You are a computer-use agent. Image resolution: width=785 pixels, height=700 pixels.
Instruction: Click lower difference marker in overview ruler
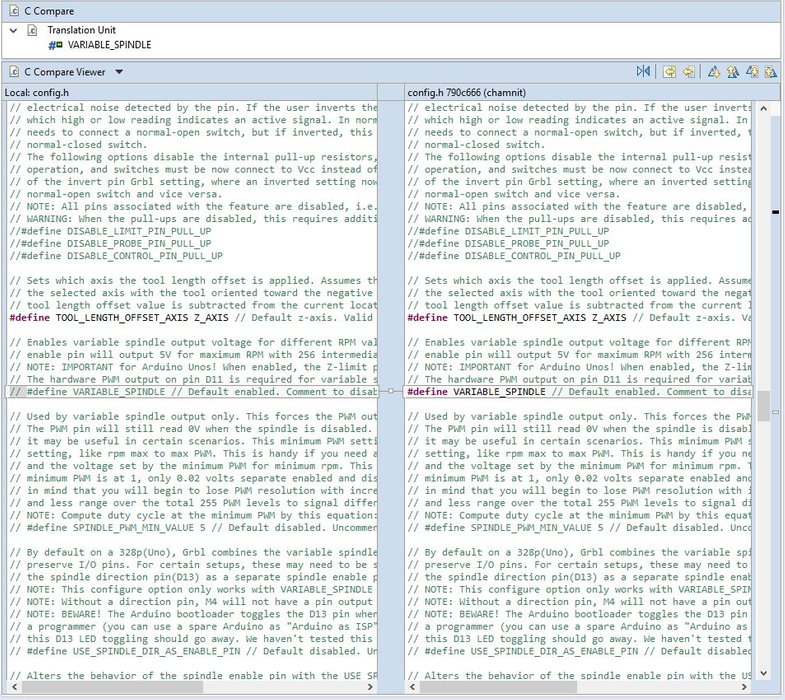tap(775, 413)
